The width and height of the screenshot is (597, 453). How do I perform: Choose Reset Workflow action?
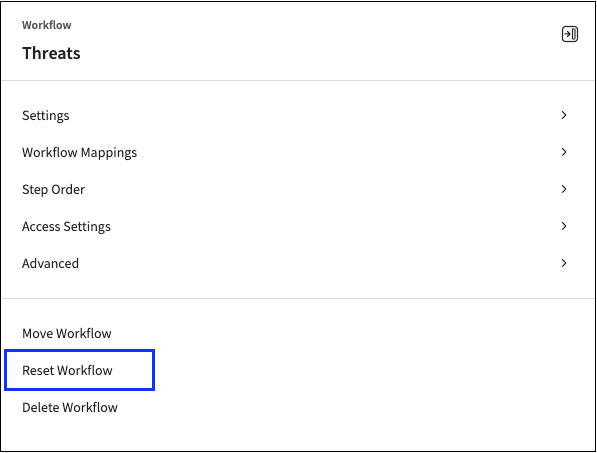pos(67,370)
